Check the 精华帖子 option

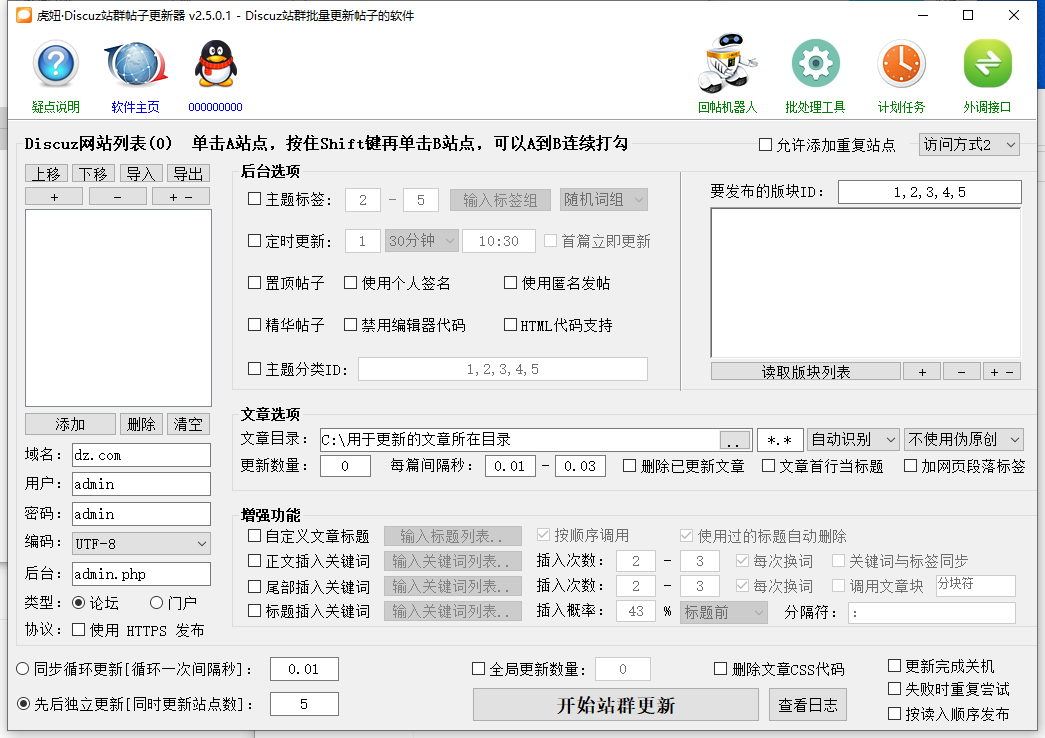pyautogui.click(x=254, y=325)
